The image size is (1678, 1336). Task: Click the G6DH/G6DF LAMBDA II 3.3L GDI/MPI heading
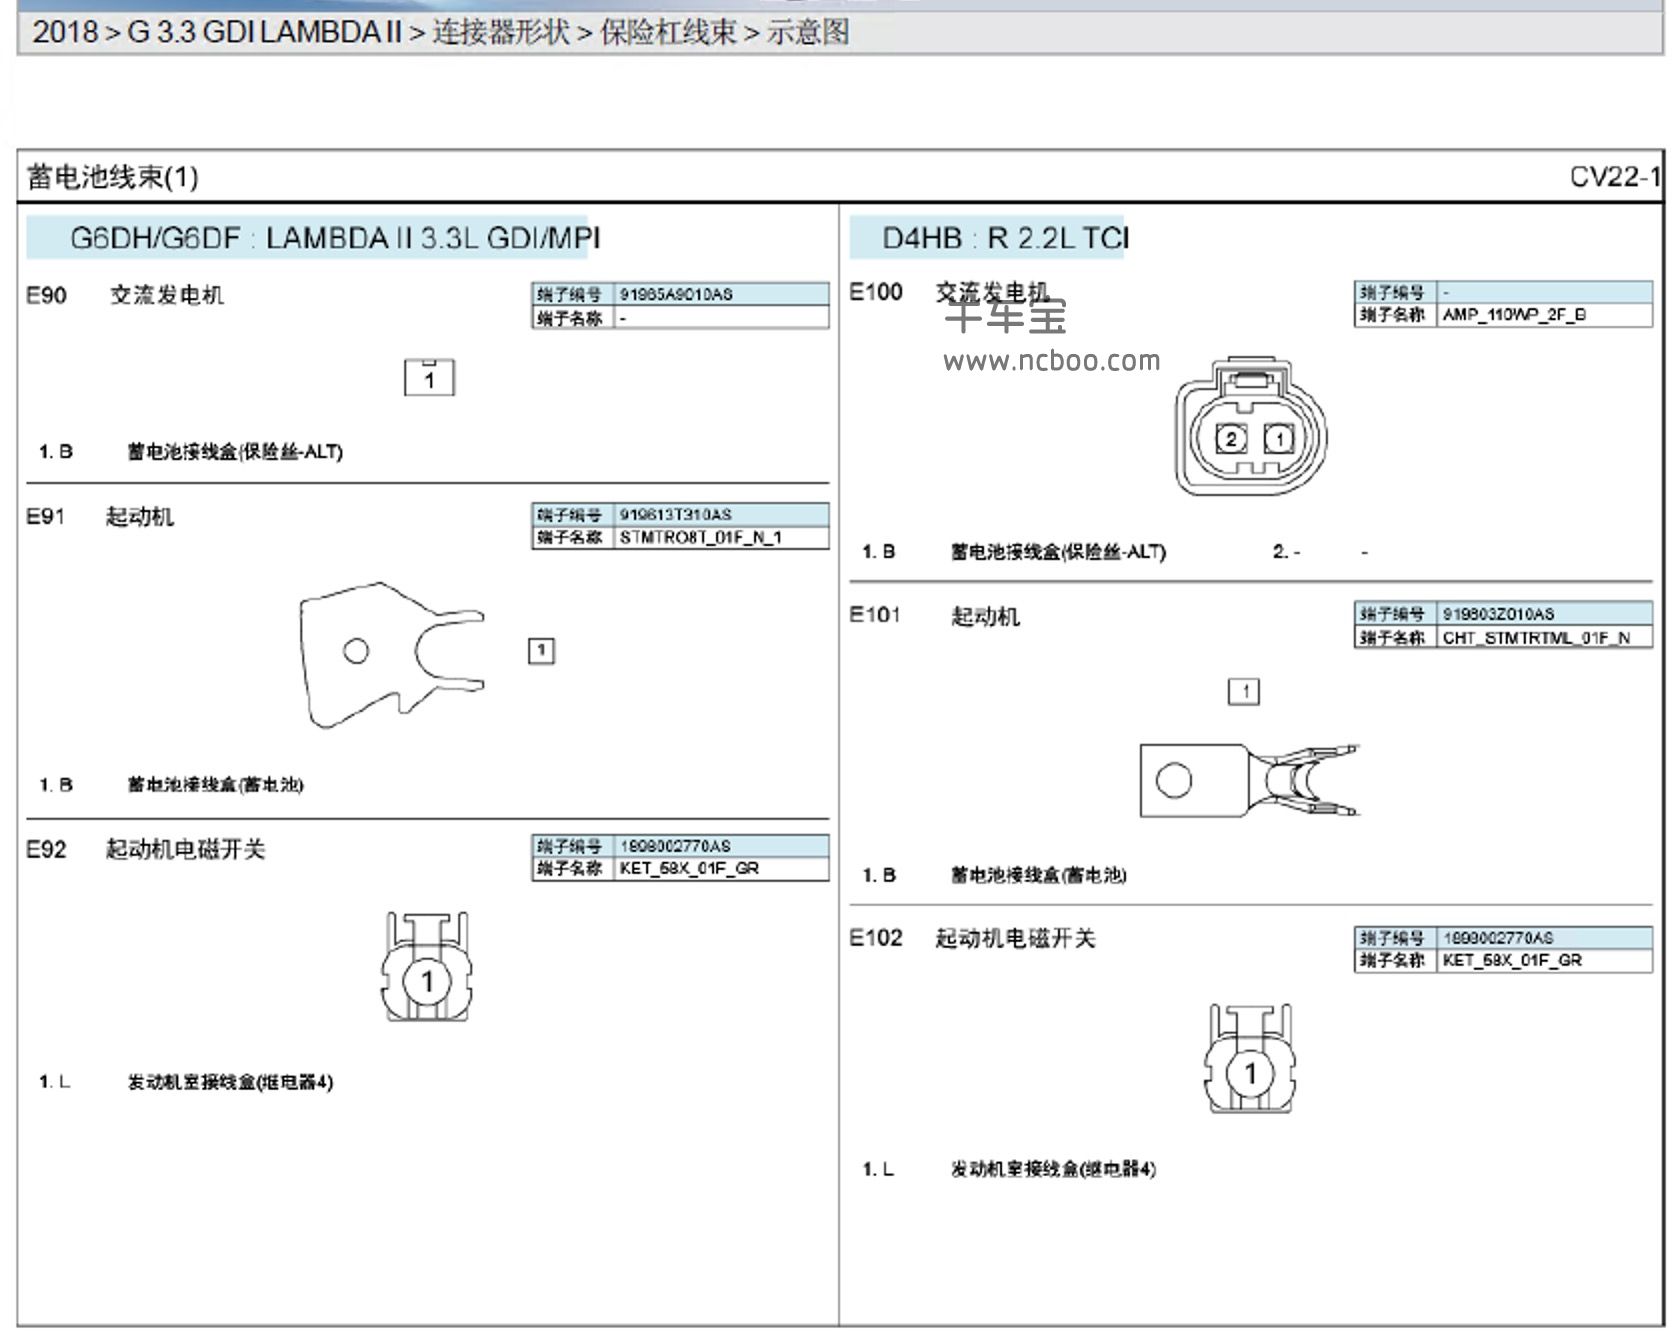point(335,238)
